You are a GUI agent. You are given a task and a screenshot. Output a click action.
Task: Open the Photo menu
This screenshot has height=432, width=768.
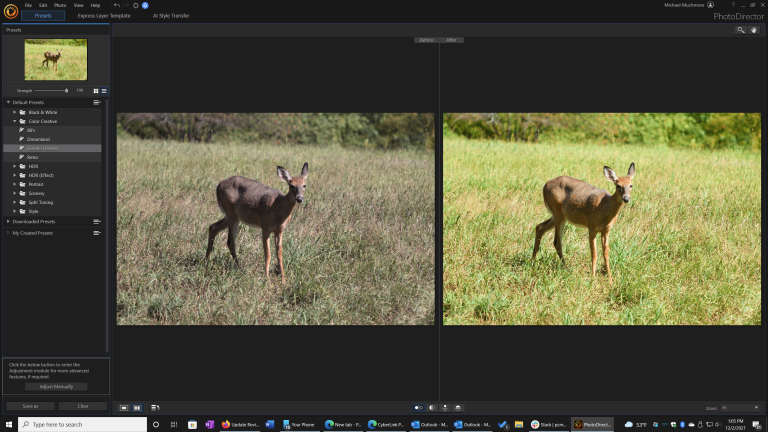(60, 5)
